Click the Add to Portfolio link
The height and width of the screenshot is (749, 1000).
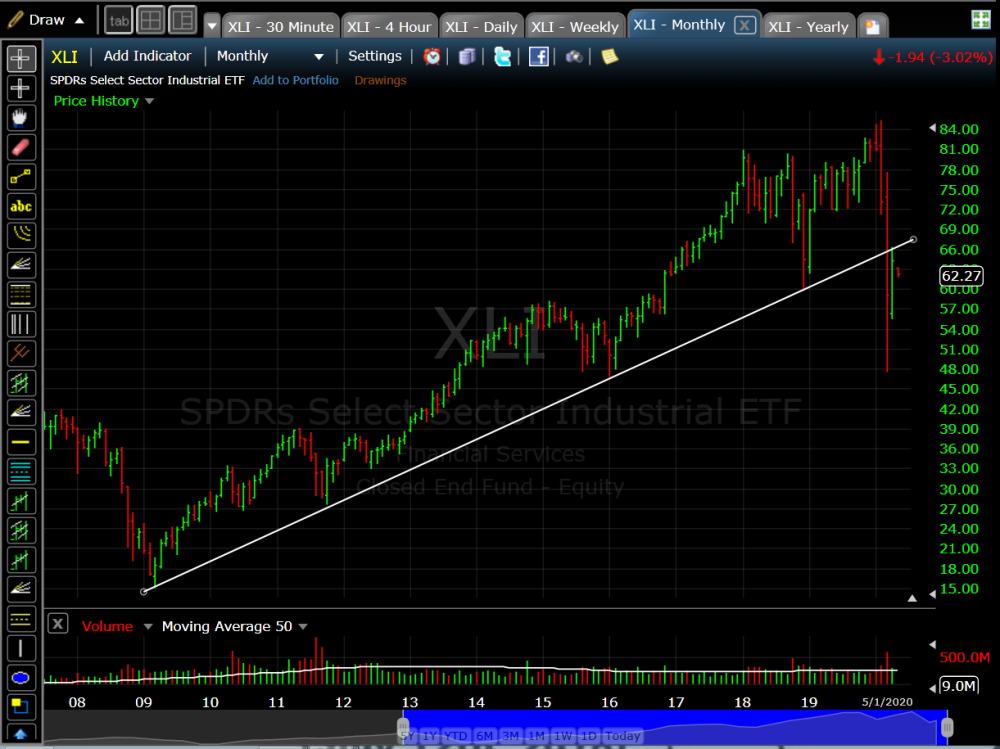click(x=295, y=80)
